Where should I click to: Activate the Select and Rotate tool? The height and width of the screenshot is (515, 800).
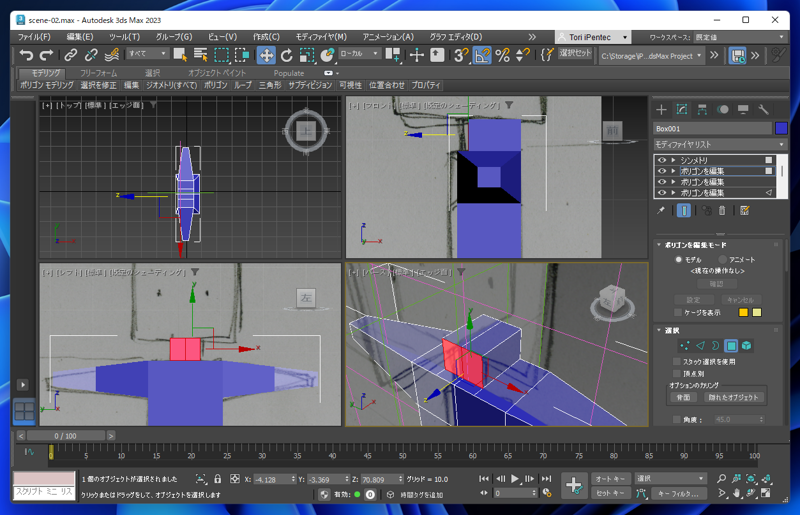287,55
